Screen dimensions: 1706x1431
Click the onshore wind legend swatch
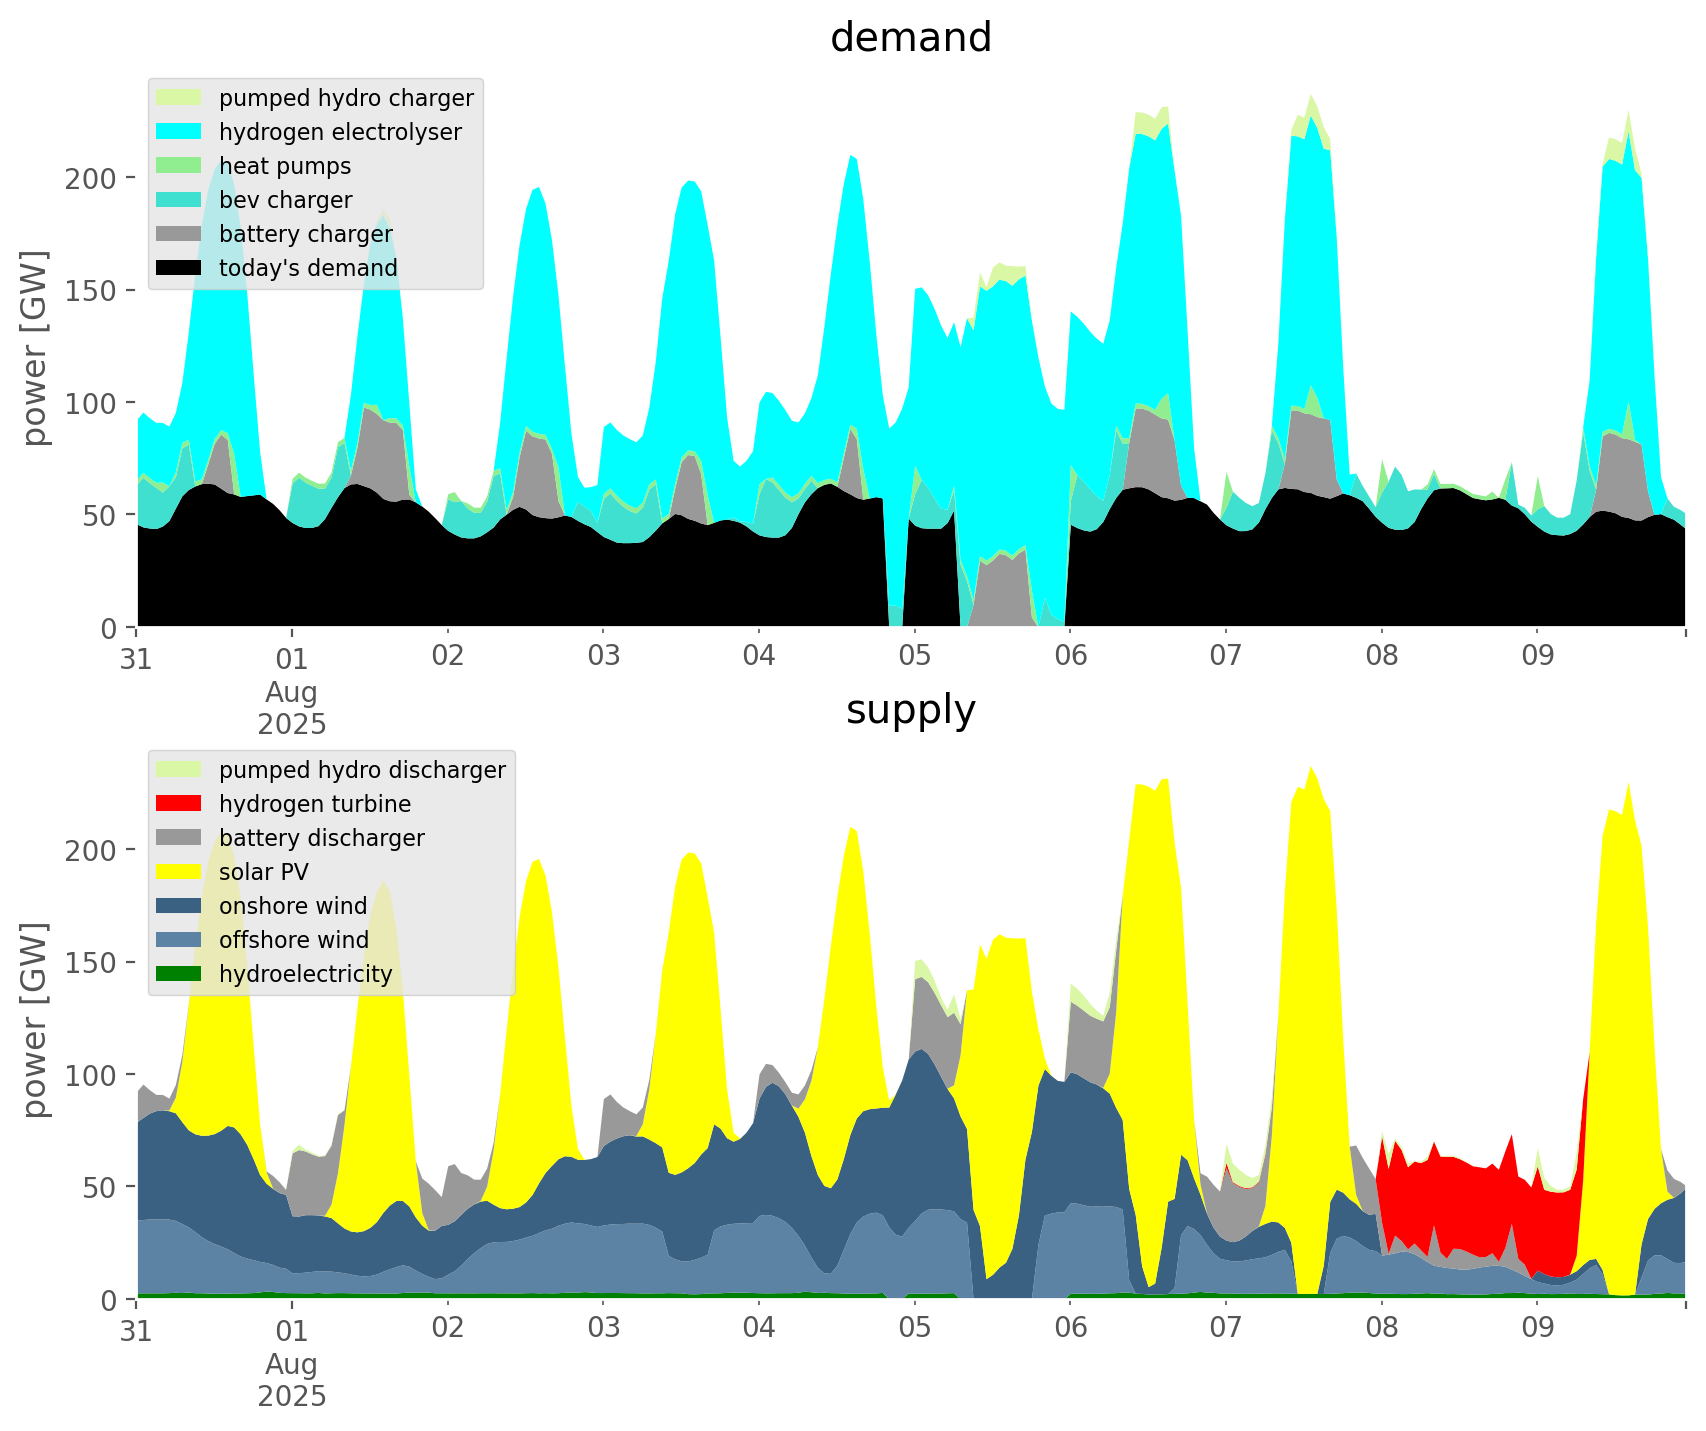point(180,906)
